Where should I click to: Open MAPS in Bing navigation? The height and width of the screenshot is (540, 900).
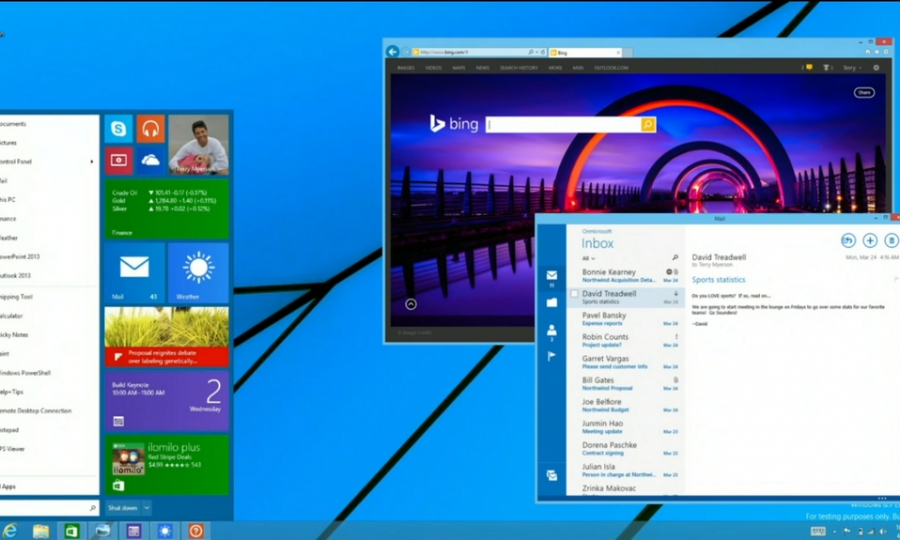click(459, 68)
